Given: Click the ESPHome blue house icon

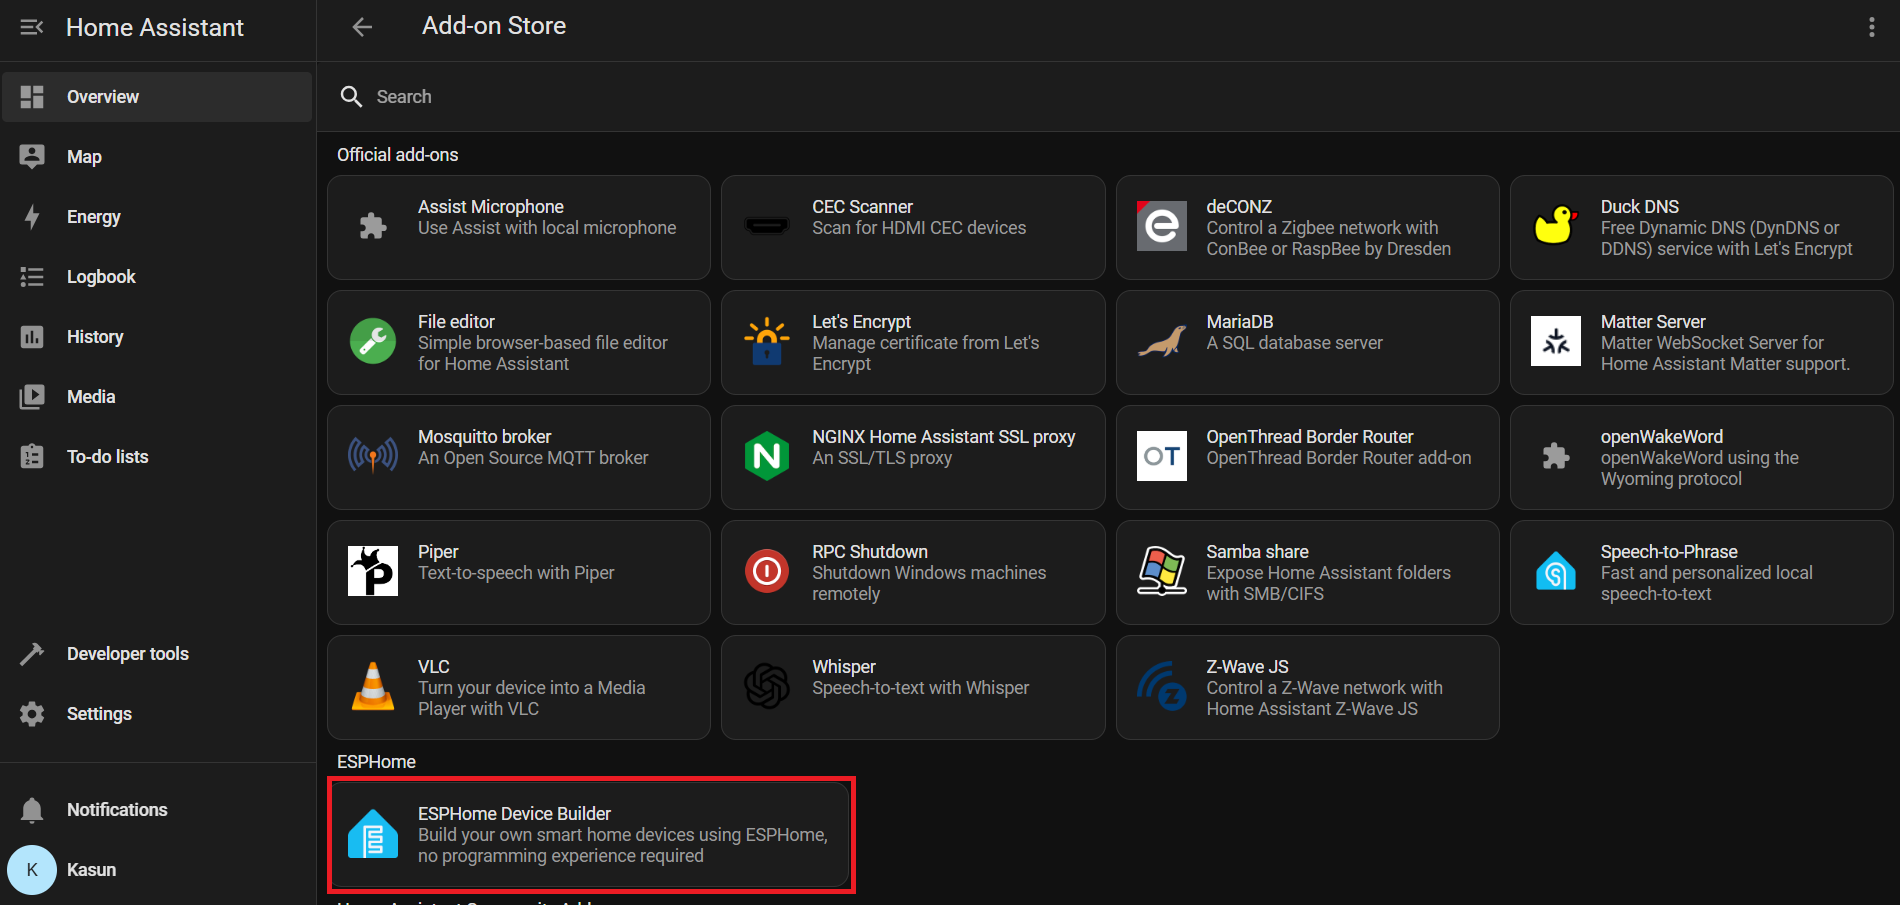Looking at the screenshot, I should point(373,834).
